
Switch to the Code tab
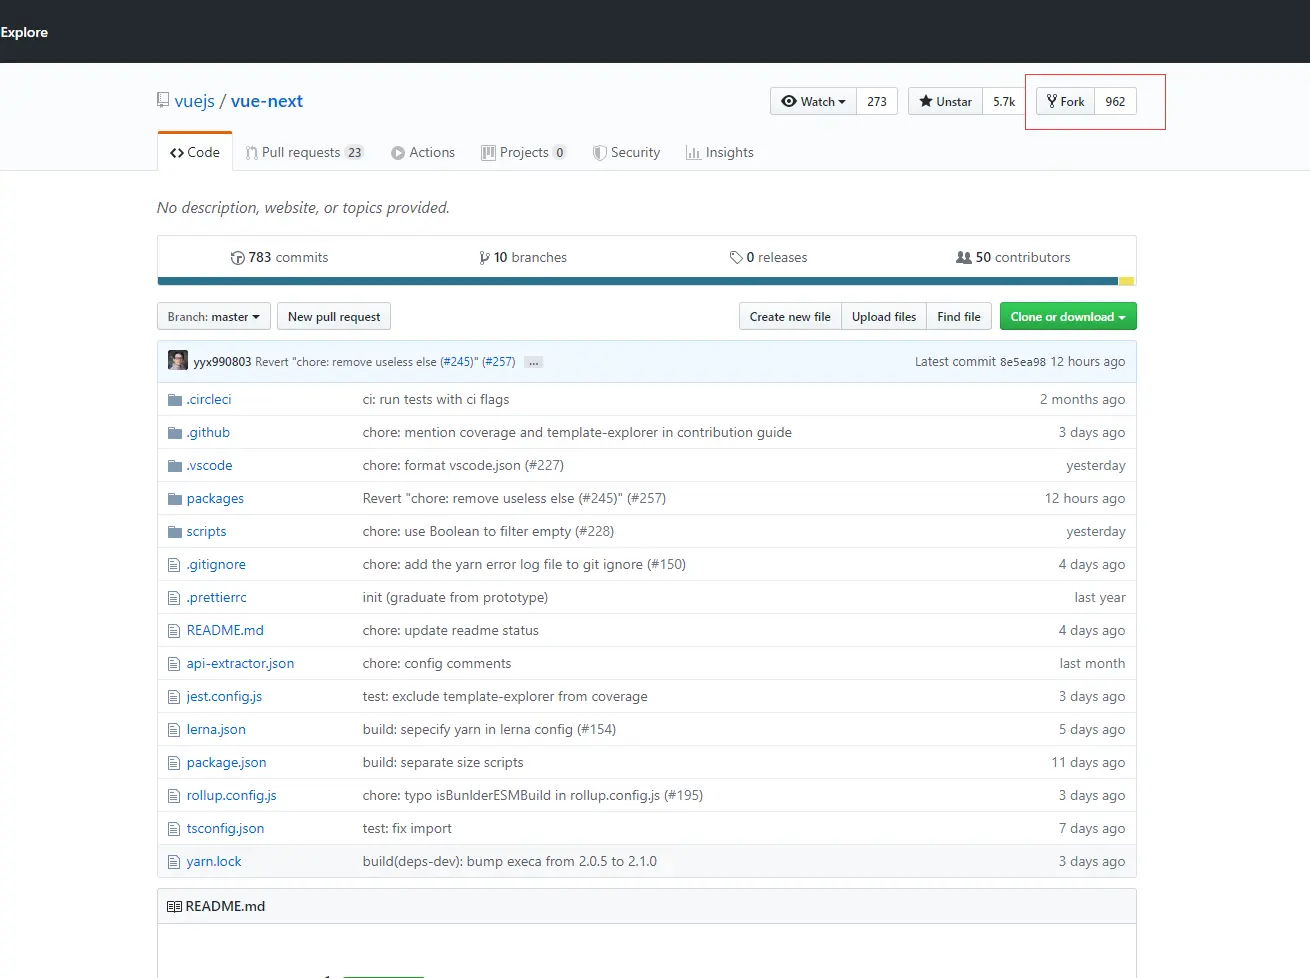[x=195, y=152]
